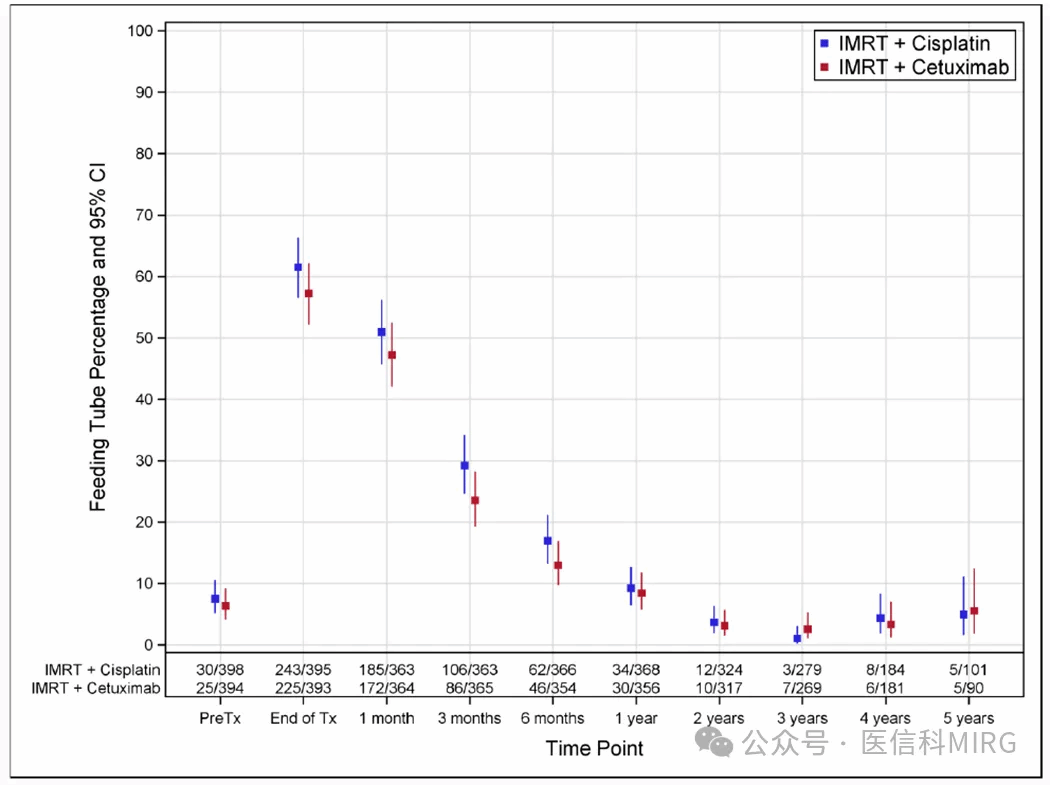Click the blue Cisplatin marker at End of Tx
The image size is (1050, 785).
(x=298, y=267)
